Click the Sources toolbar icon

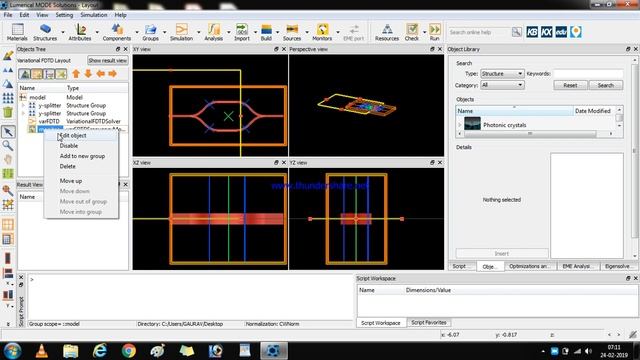292,32
